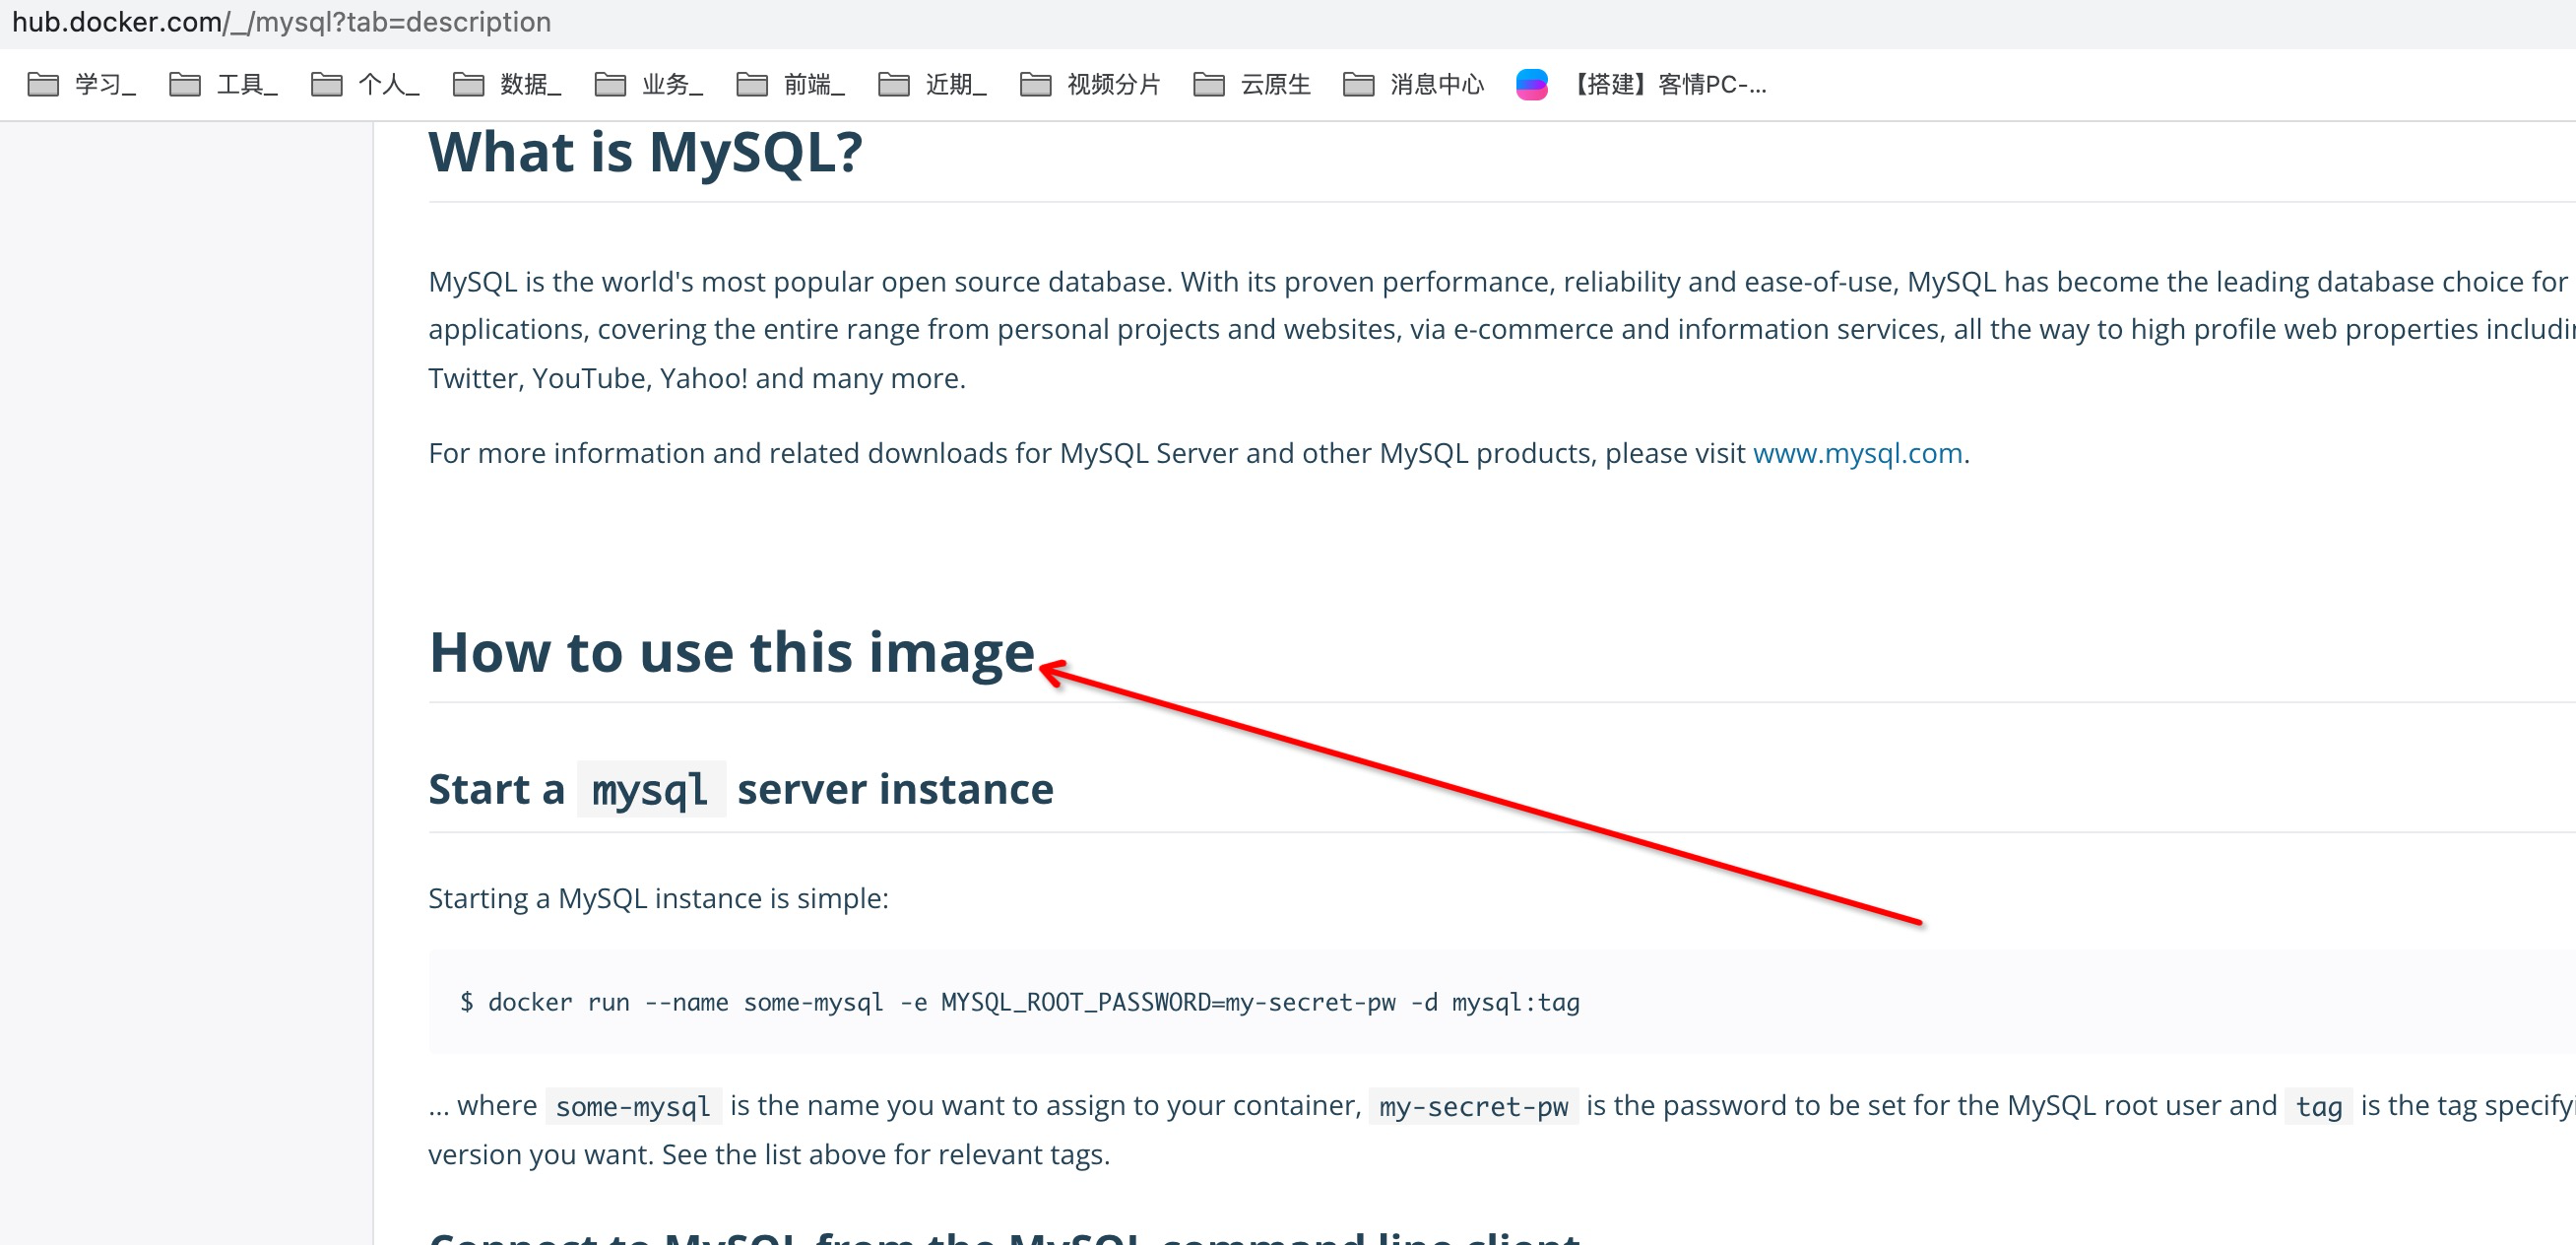The height and width of the screenshot is (1245, 2576).
Task: Follow the www.mysql.com link
Action: (x=1858, y=454)
